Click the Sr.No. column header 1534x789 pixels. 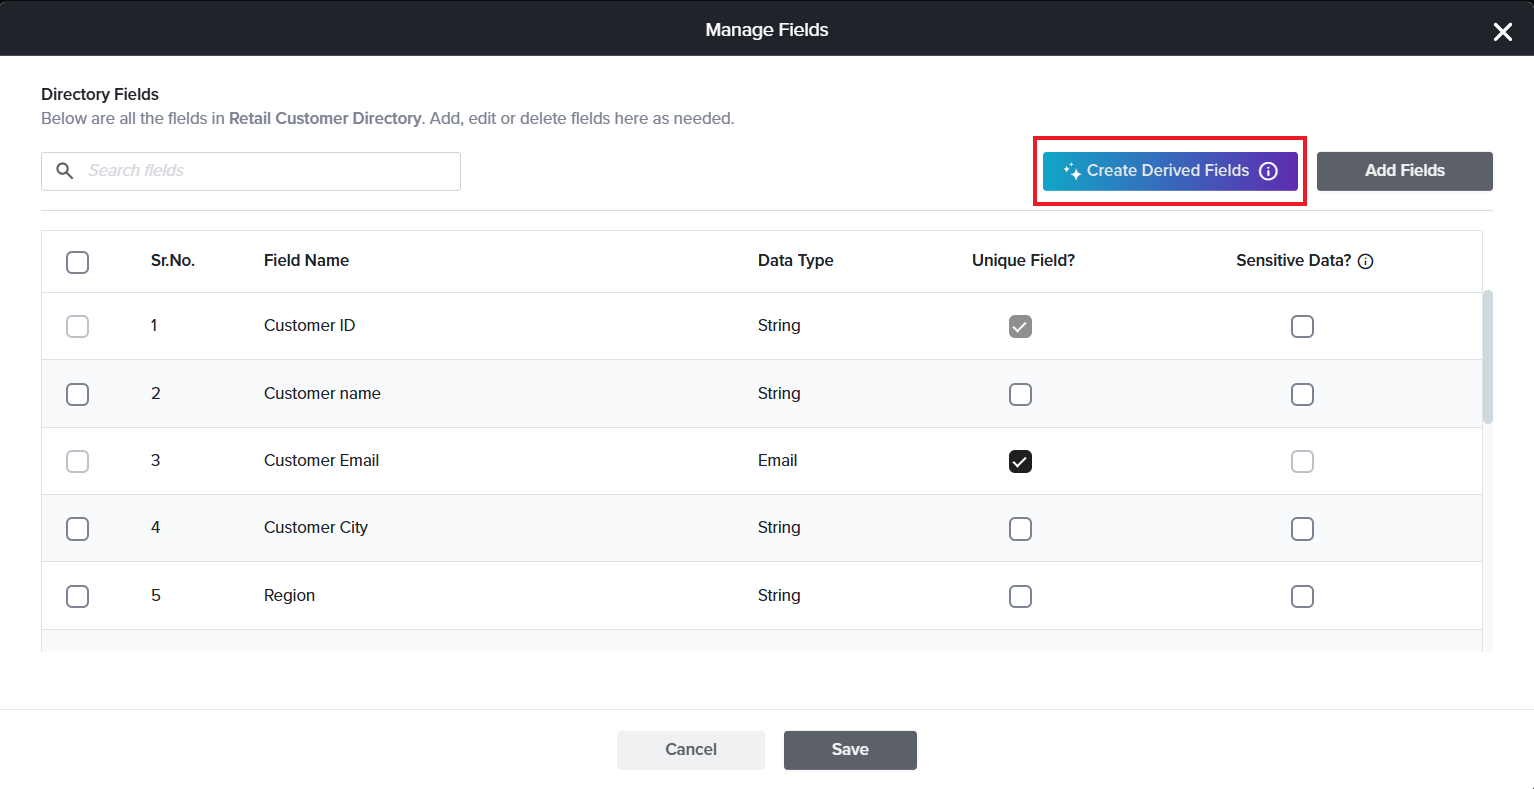(173, 261)
